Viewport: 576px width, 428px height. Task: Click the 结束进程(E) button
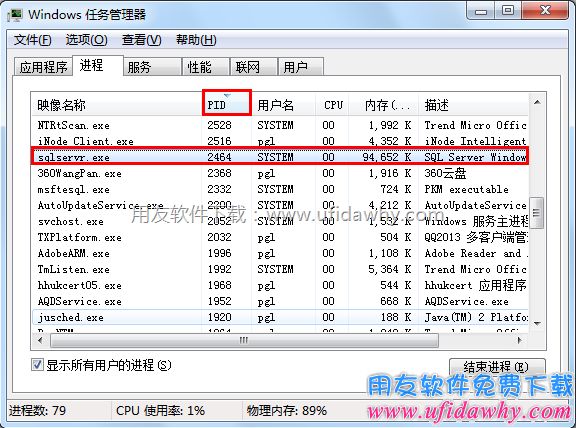(497, 367)
